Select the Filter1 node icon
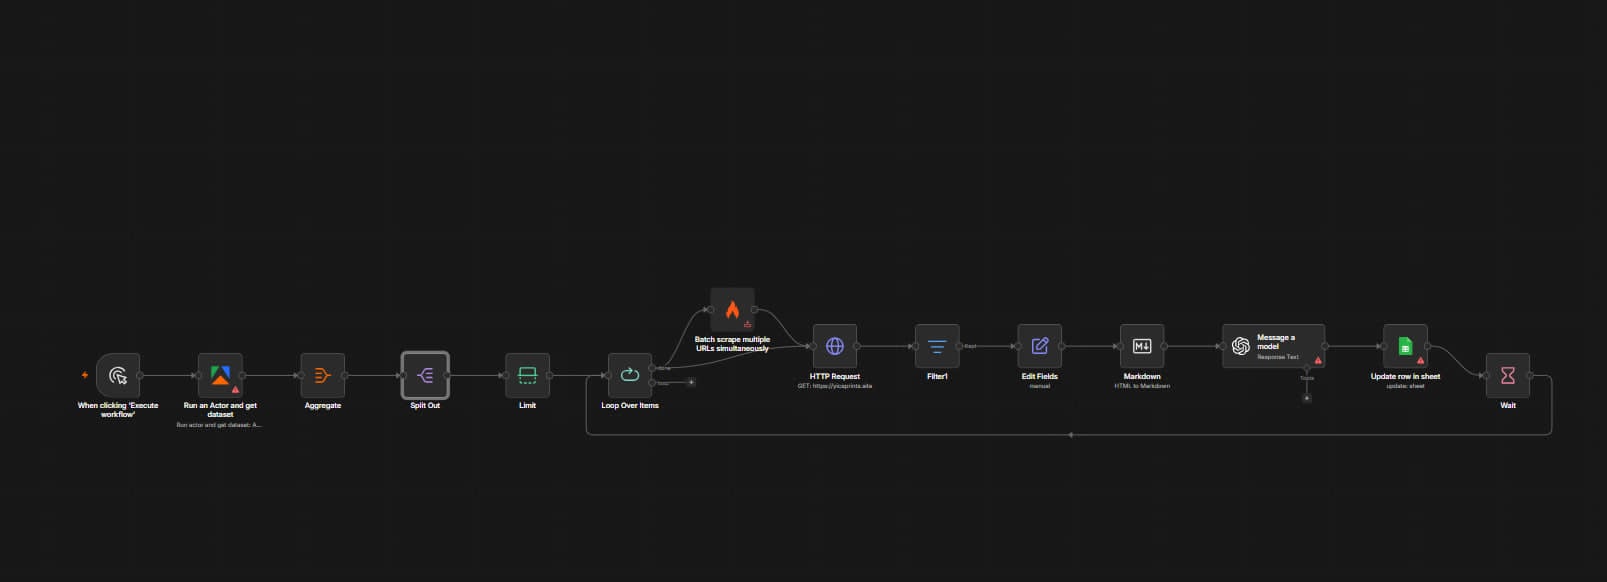The width and height of the screenshot is (1607, 582). click(x=937, y=346)
